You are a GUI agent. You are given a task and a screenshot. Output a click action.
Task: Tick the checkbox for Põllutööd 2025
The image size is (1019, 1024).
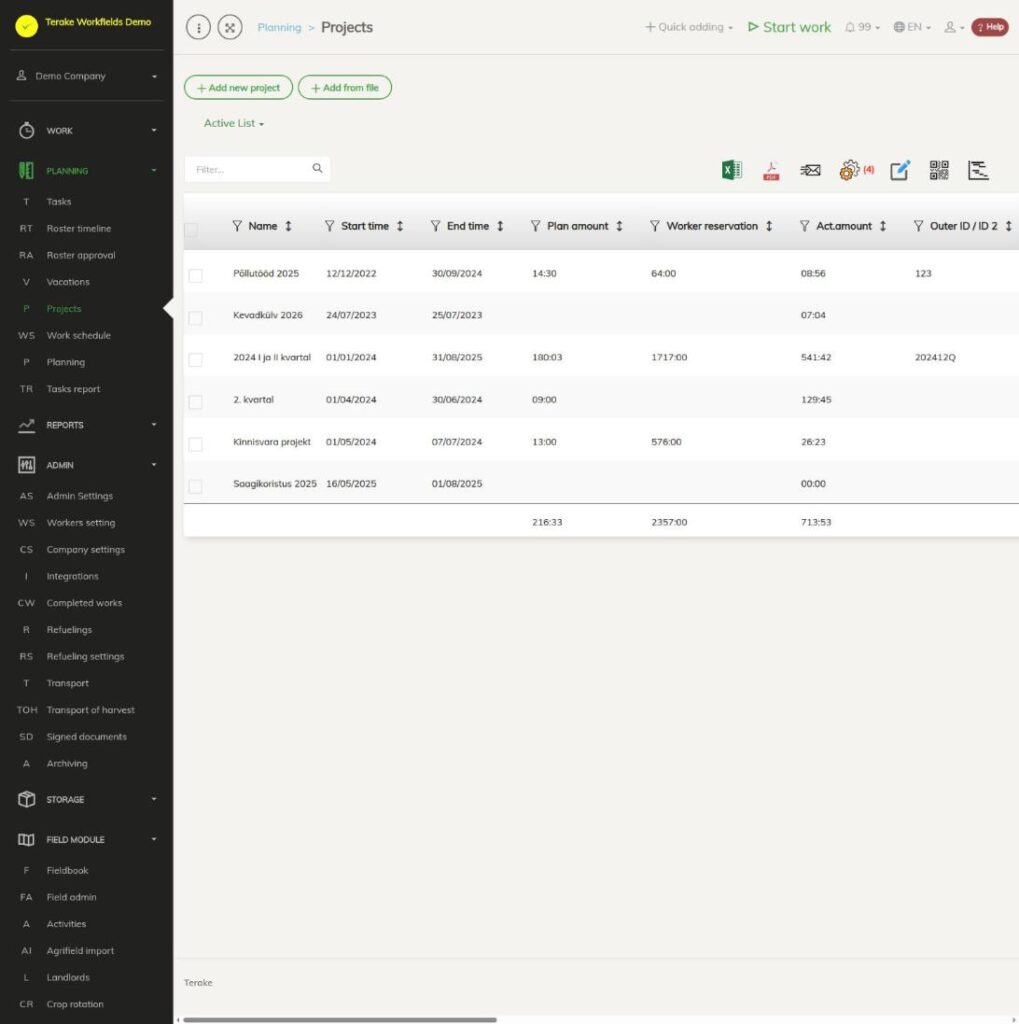195,276
